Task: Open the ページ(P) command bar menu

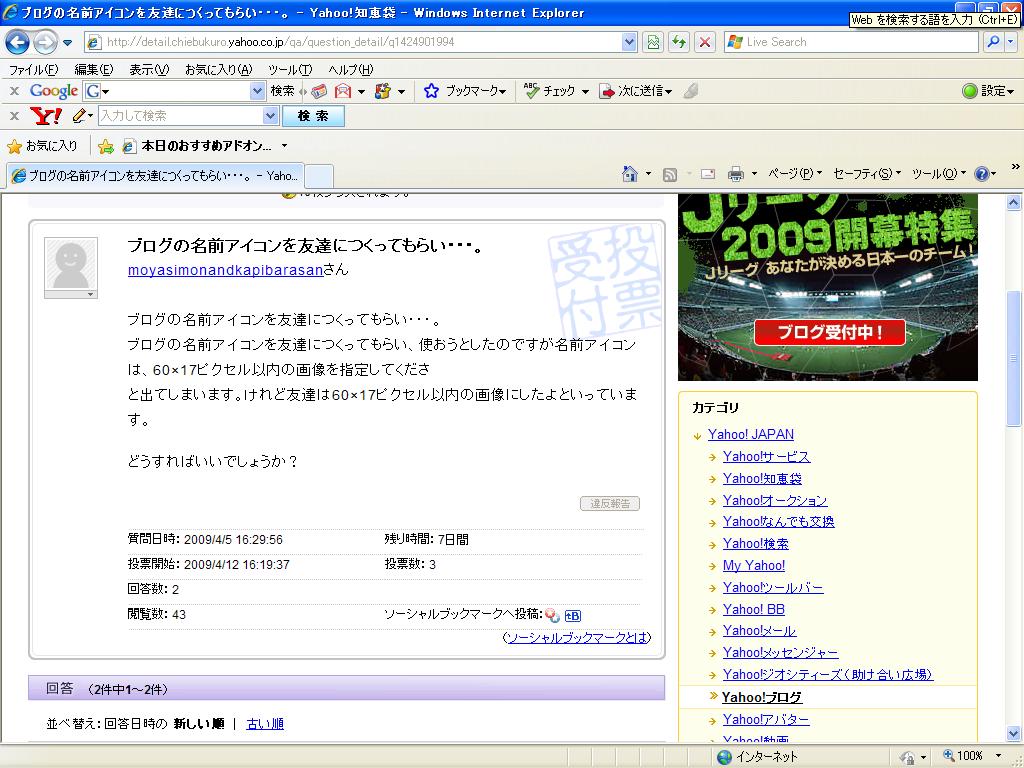Action: click(x=795, y=174)
